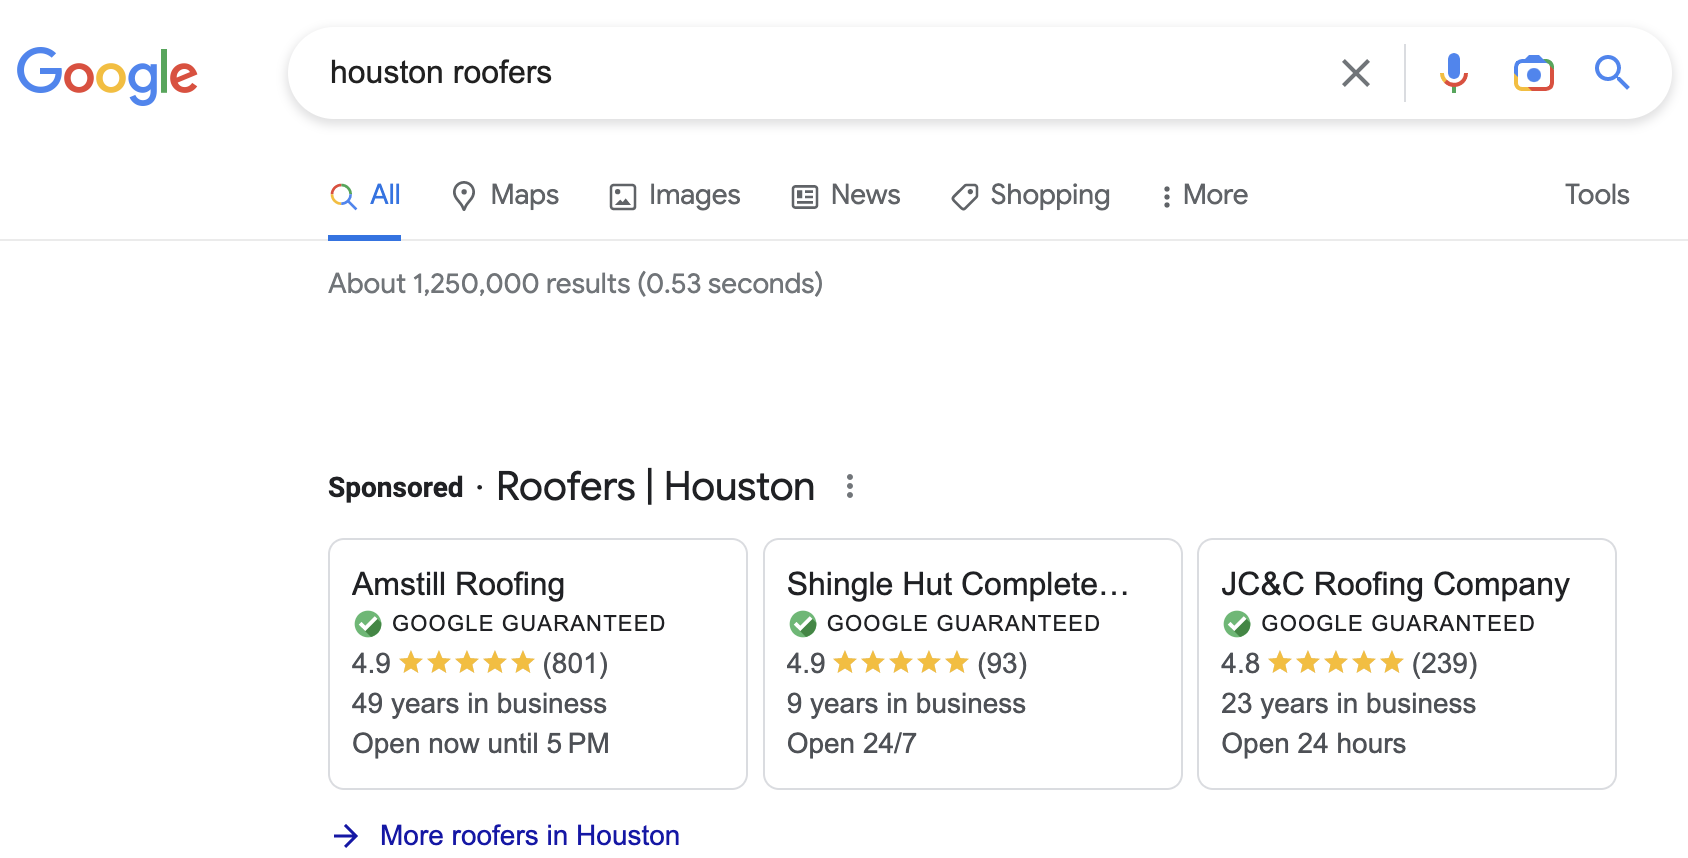Click the Sponsored label
The image size is (1688, 858).
pos(396,488)
